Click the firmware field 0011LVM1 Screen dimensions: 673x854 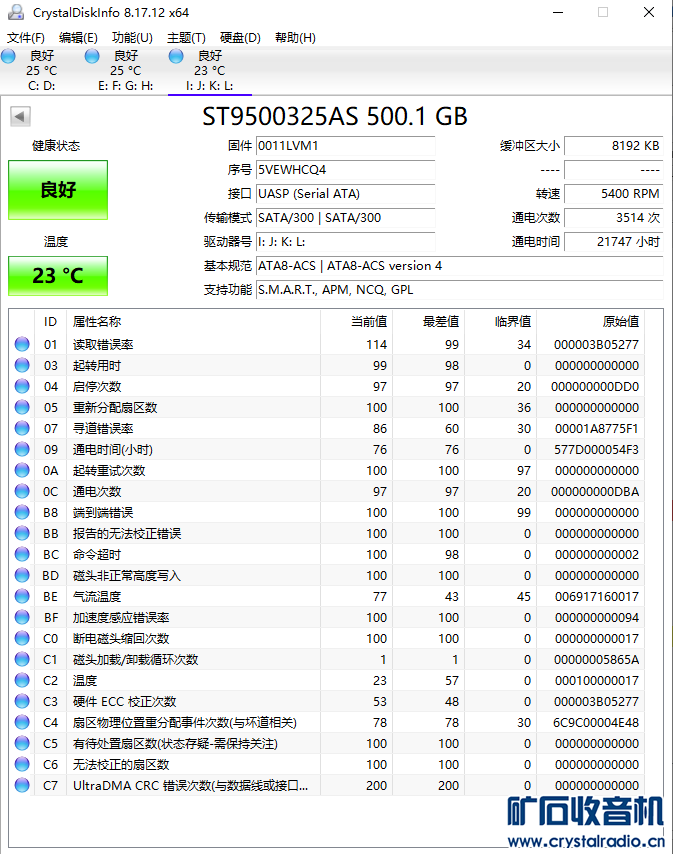pyautogui.click(x=345, y=146)
